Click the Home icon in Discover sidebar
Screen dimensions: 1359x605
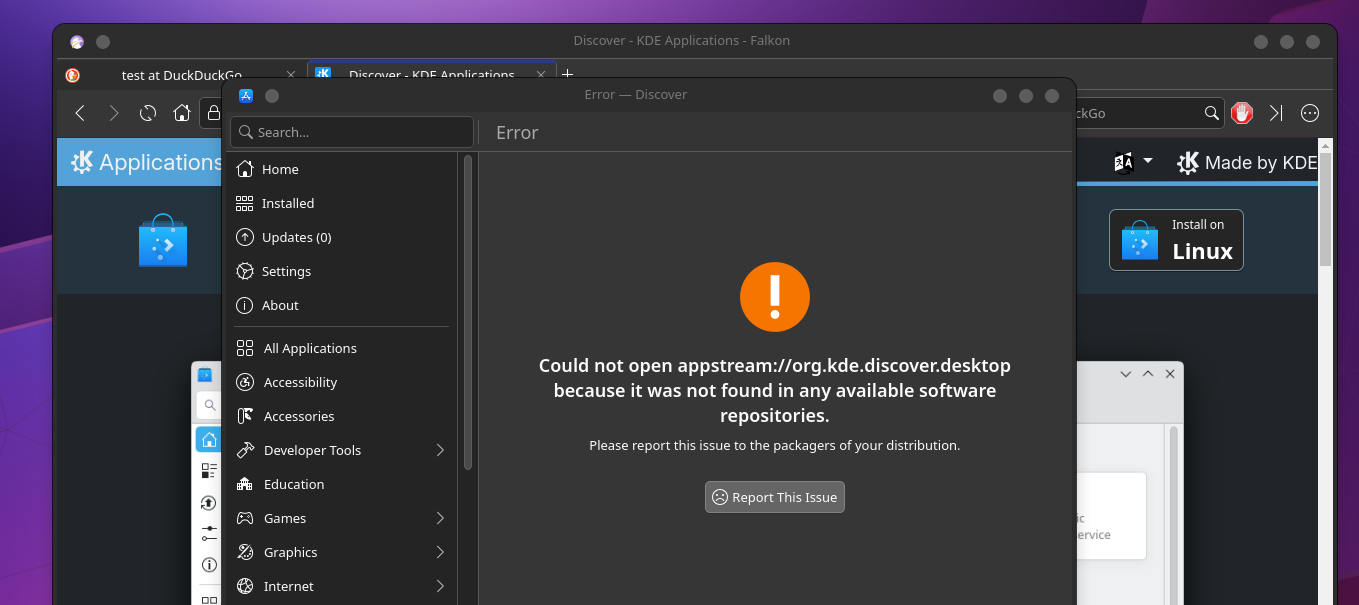(245, 169)
